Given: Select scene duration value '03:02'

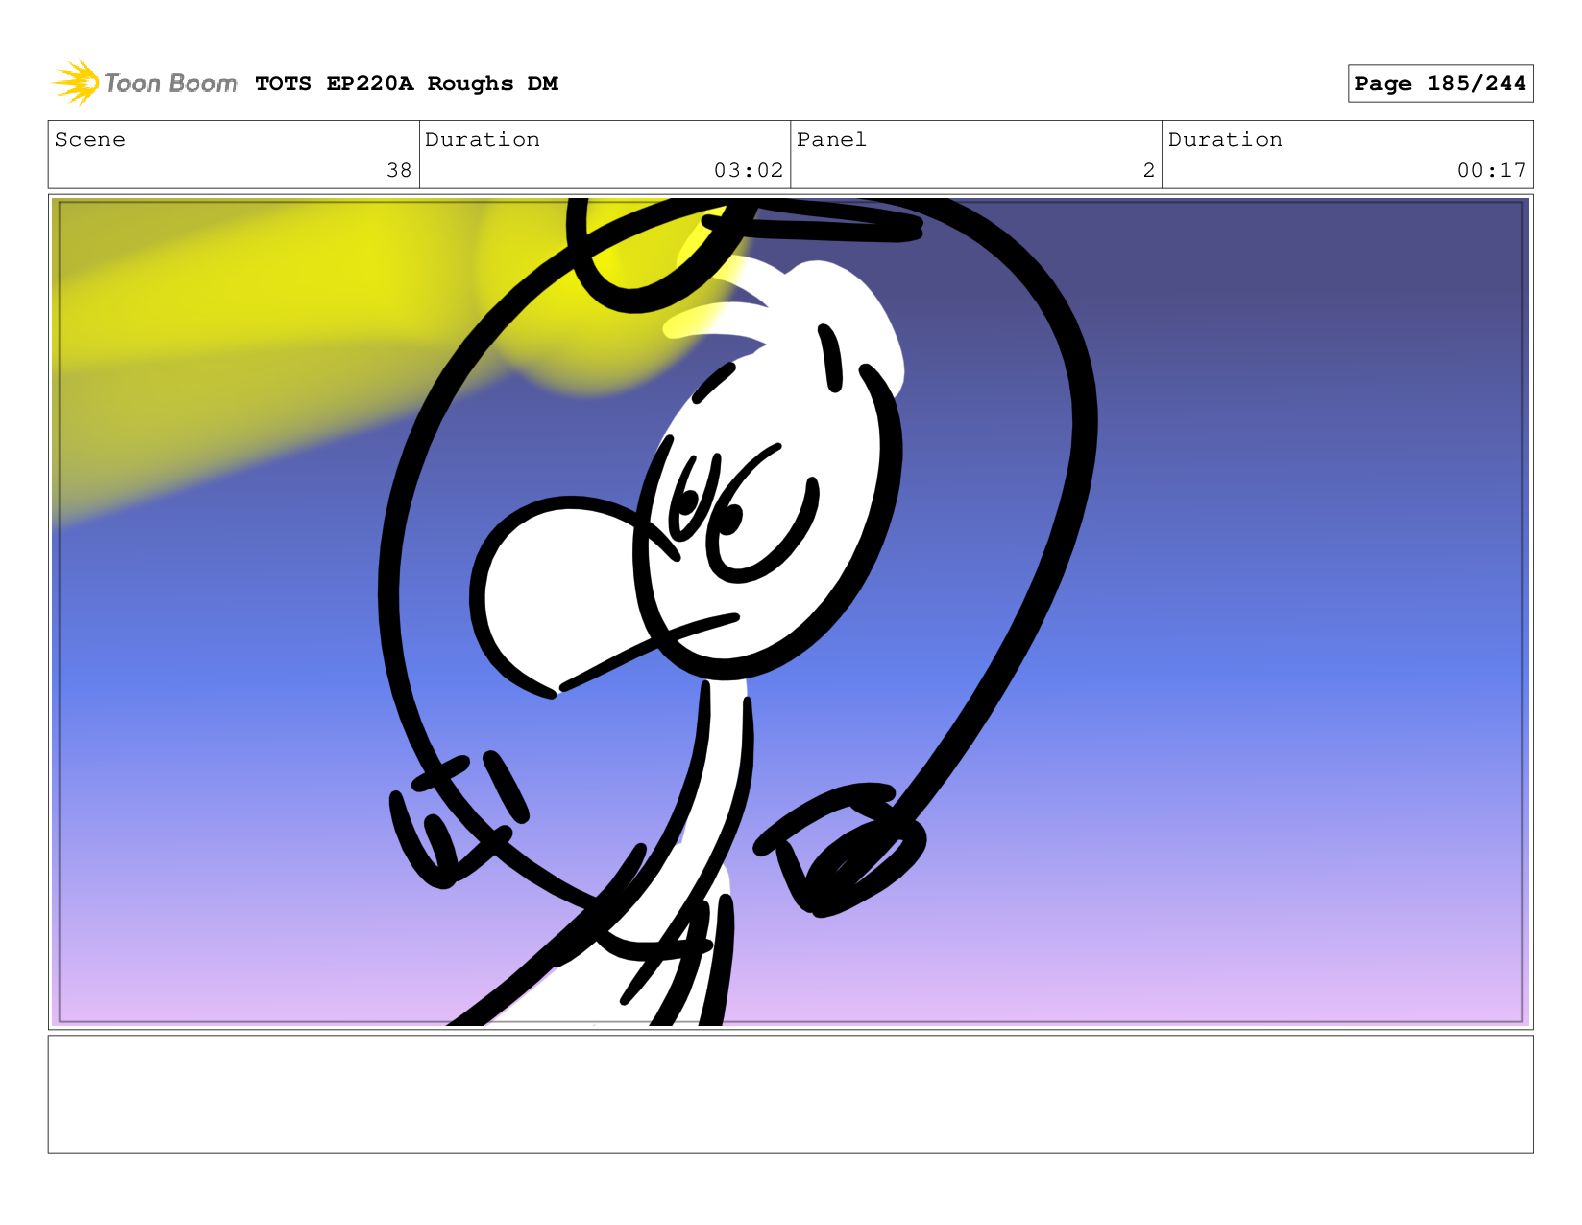Looking at the screenshot, I should pyautogui.click(x=748, y=170).
